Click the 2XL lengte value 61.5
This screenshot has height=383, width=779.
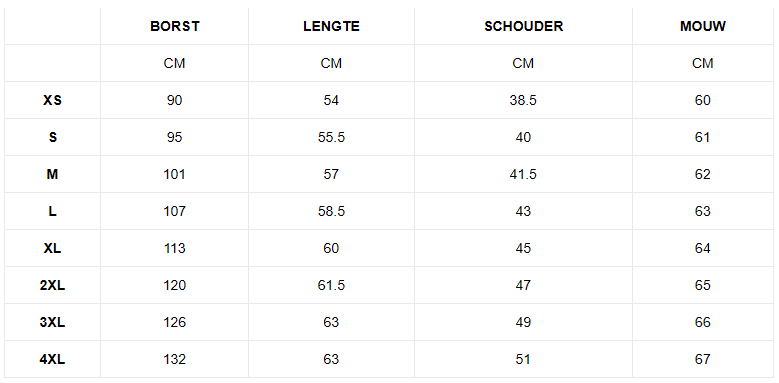pos(331,285)
